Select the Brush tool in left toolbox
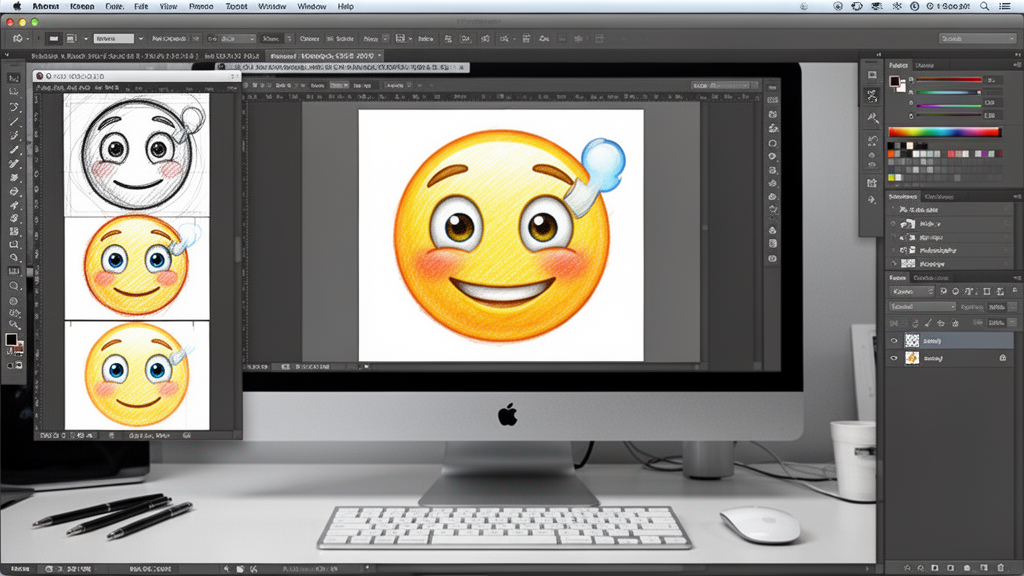This screenshot has width=1024, height=576. pos(14,150)
